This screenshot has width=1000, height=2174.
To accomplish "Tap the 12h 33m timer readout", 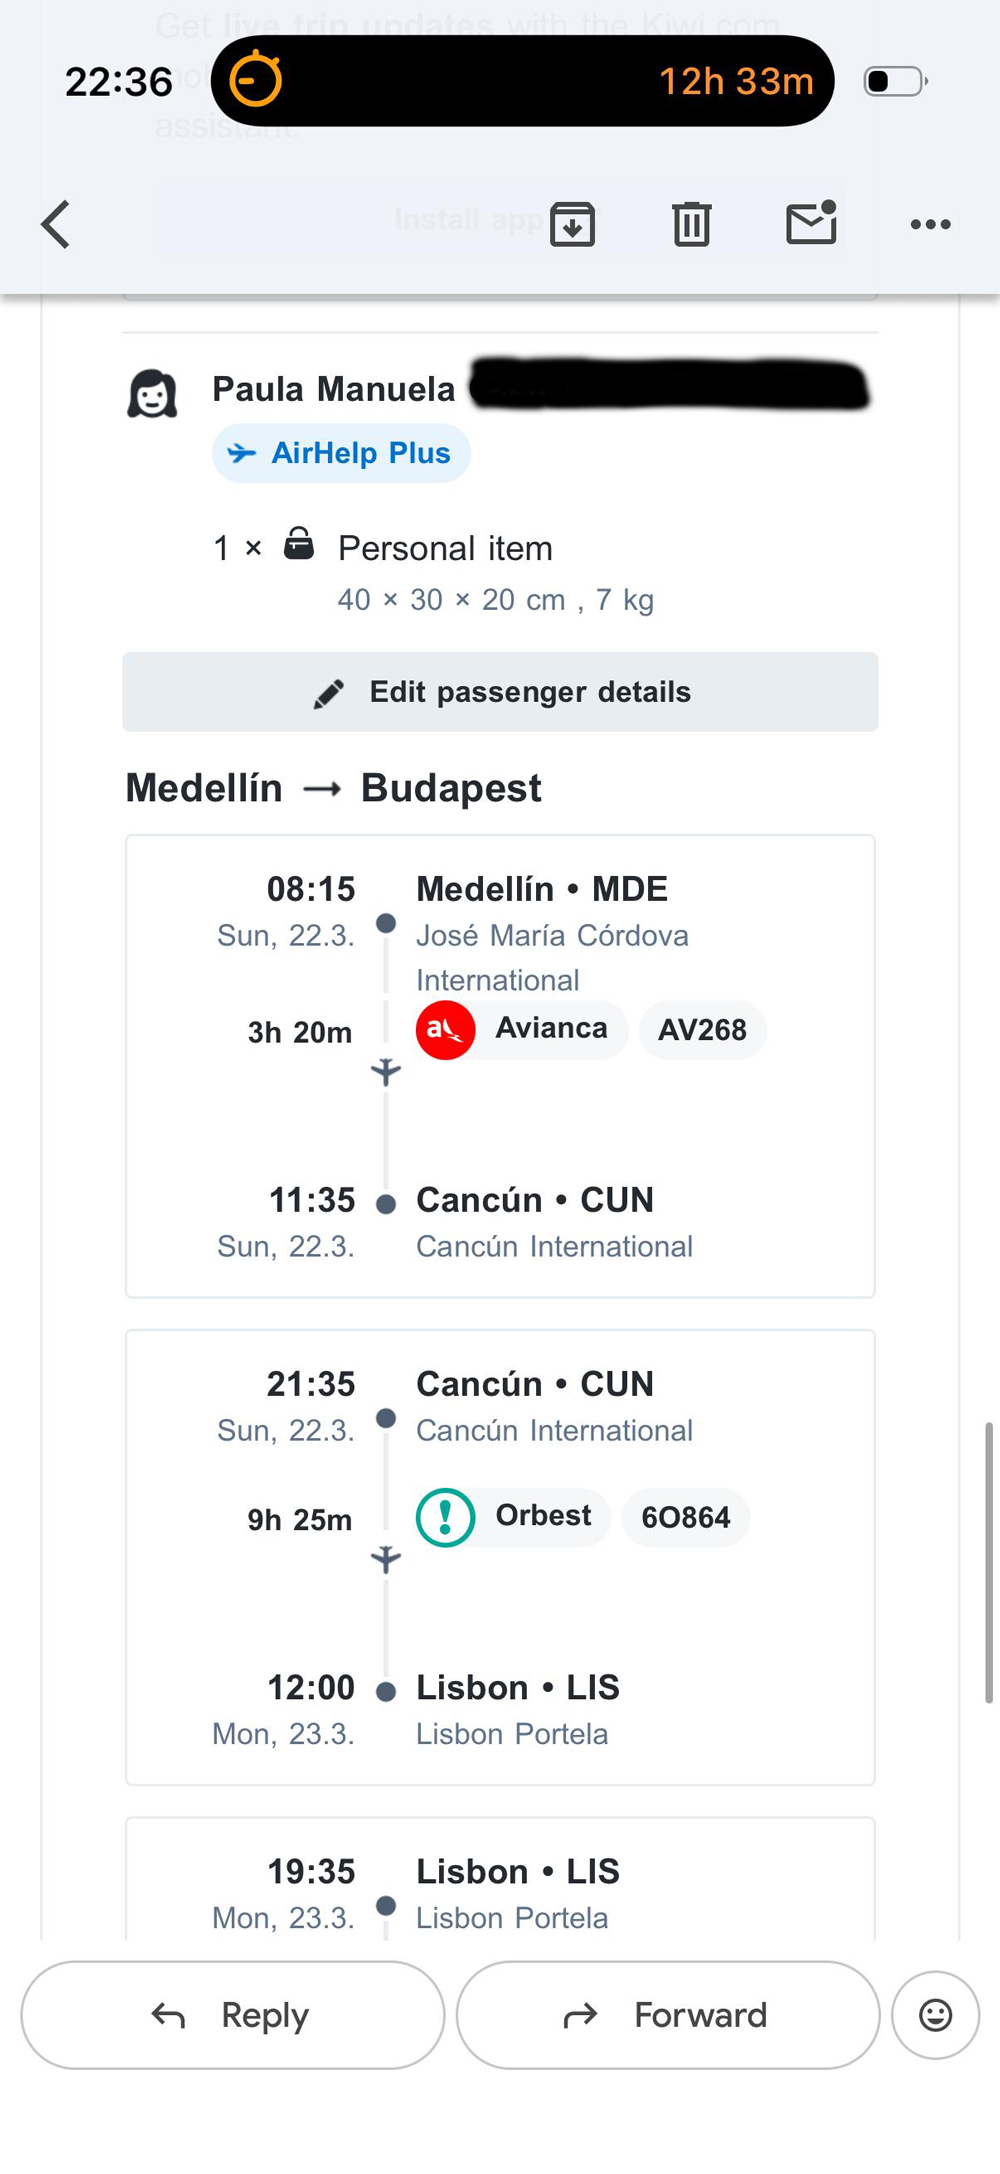I will pos(736,81).
